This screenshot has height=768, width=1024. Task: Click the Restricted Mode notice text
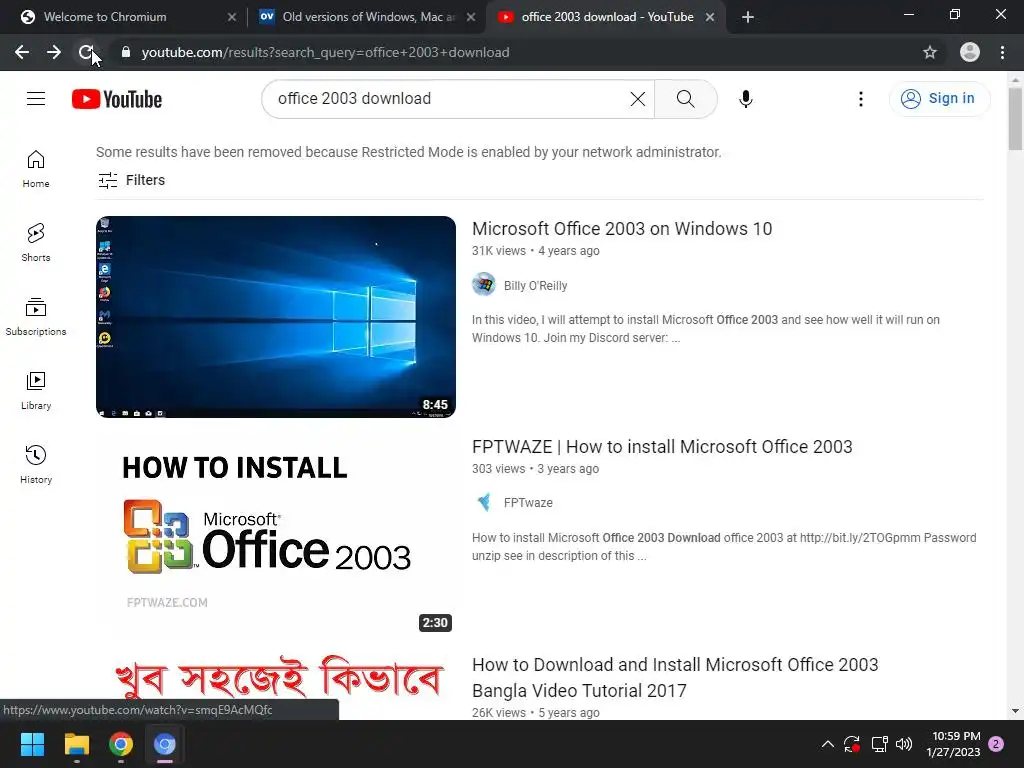point(409,152)
